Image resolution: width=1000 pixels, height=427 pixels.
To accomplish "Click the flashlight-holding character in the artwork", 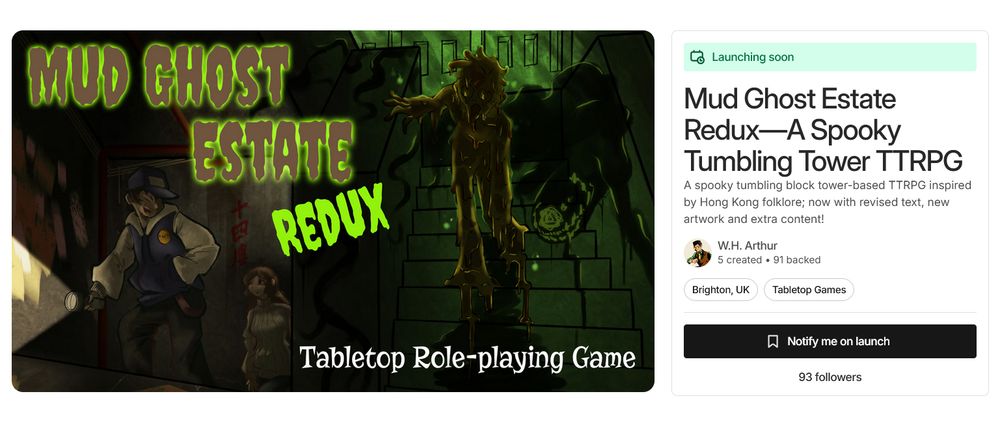I will pyautogui.click(x=150, y=268).
